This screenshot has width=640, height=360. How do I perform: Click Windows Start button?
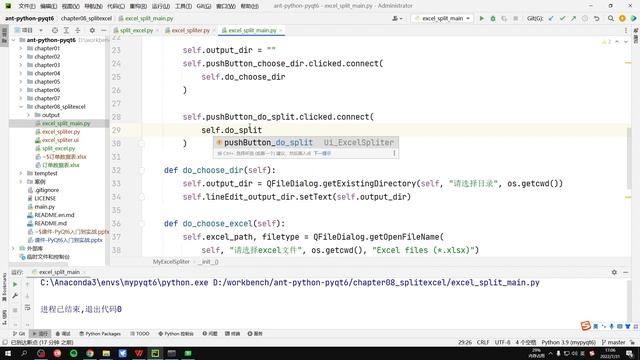point(8,353)
